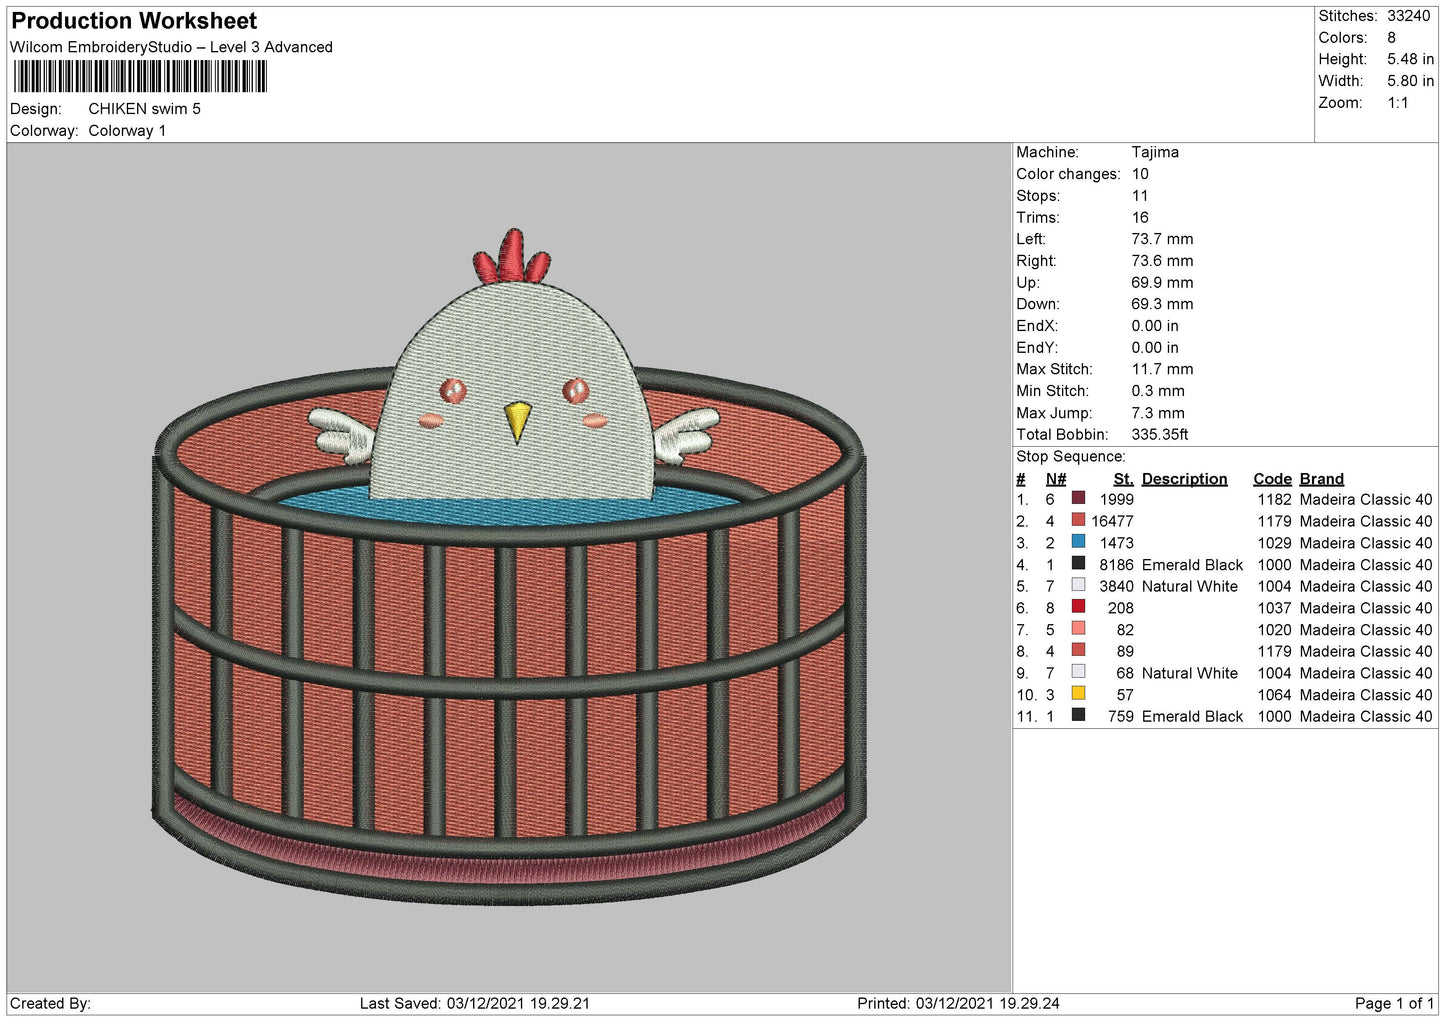Screen dimensions: 1445x1021
Task: Select the blue swatch in stop 3
Action: (x=1078, y=542)
